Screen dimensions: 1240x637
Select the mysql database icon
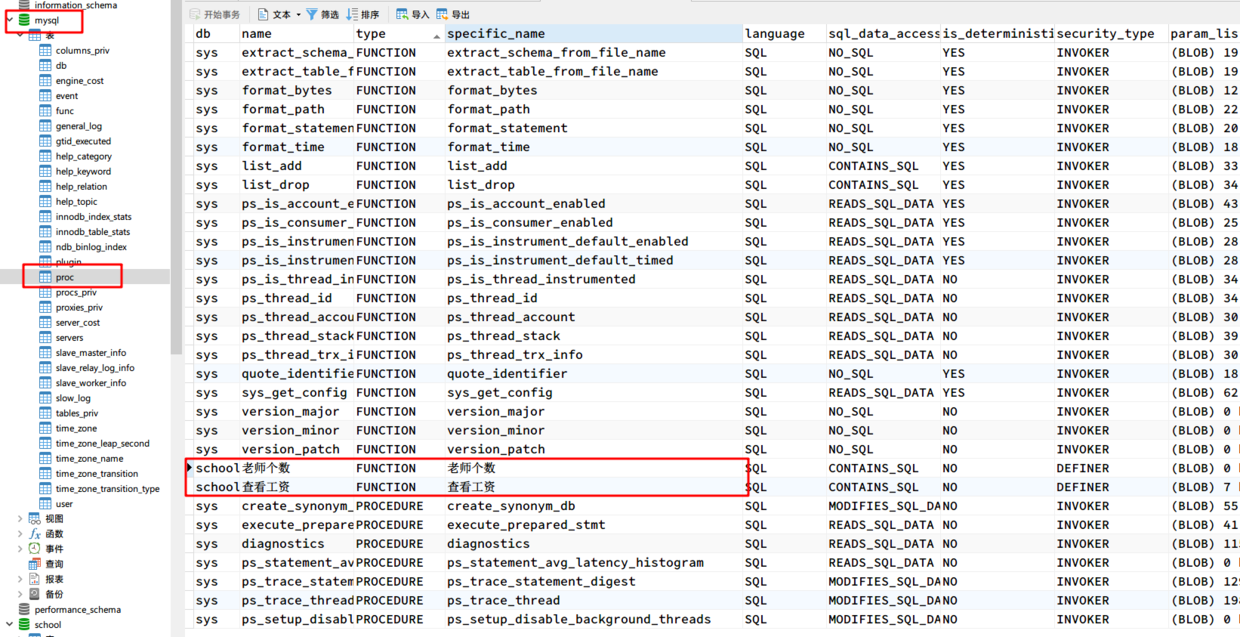point(25,20)
